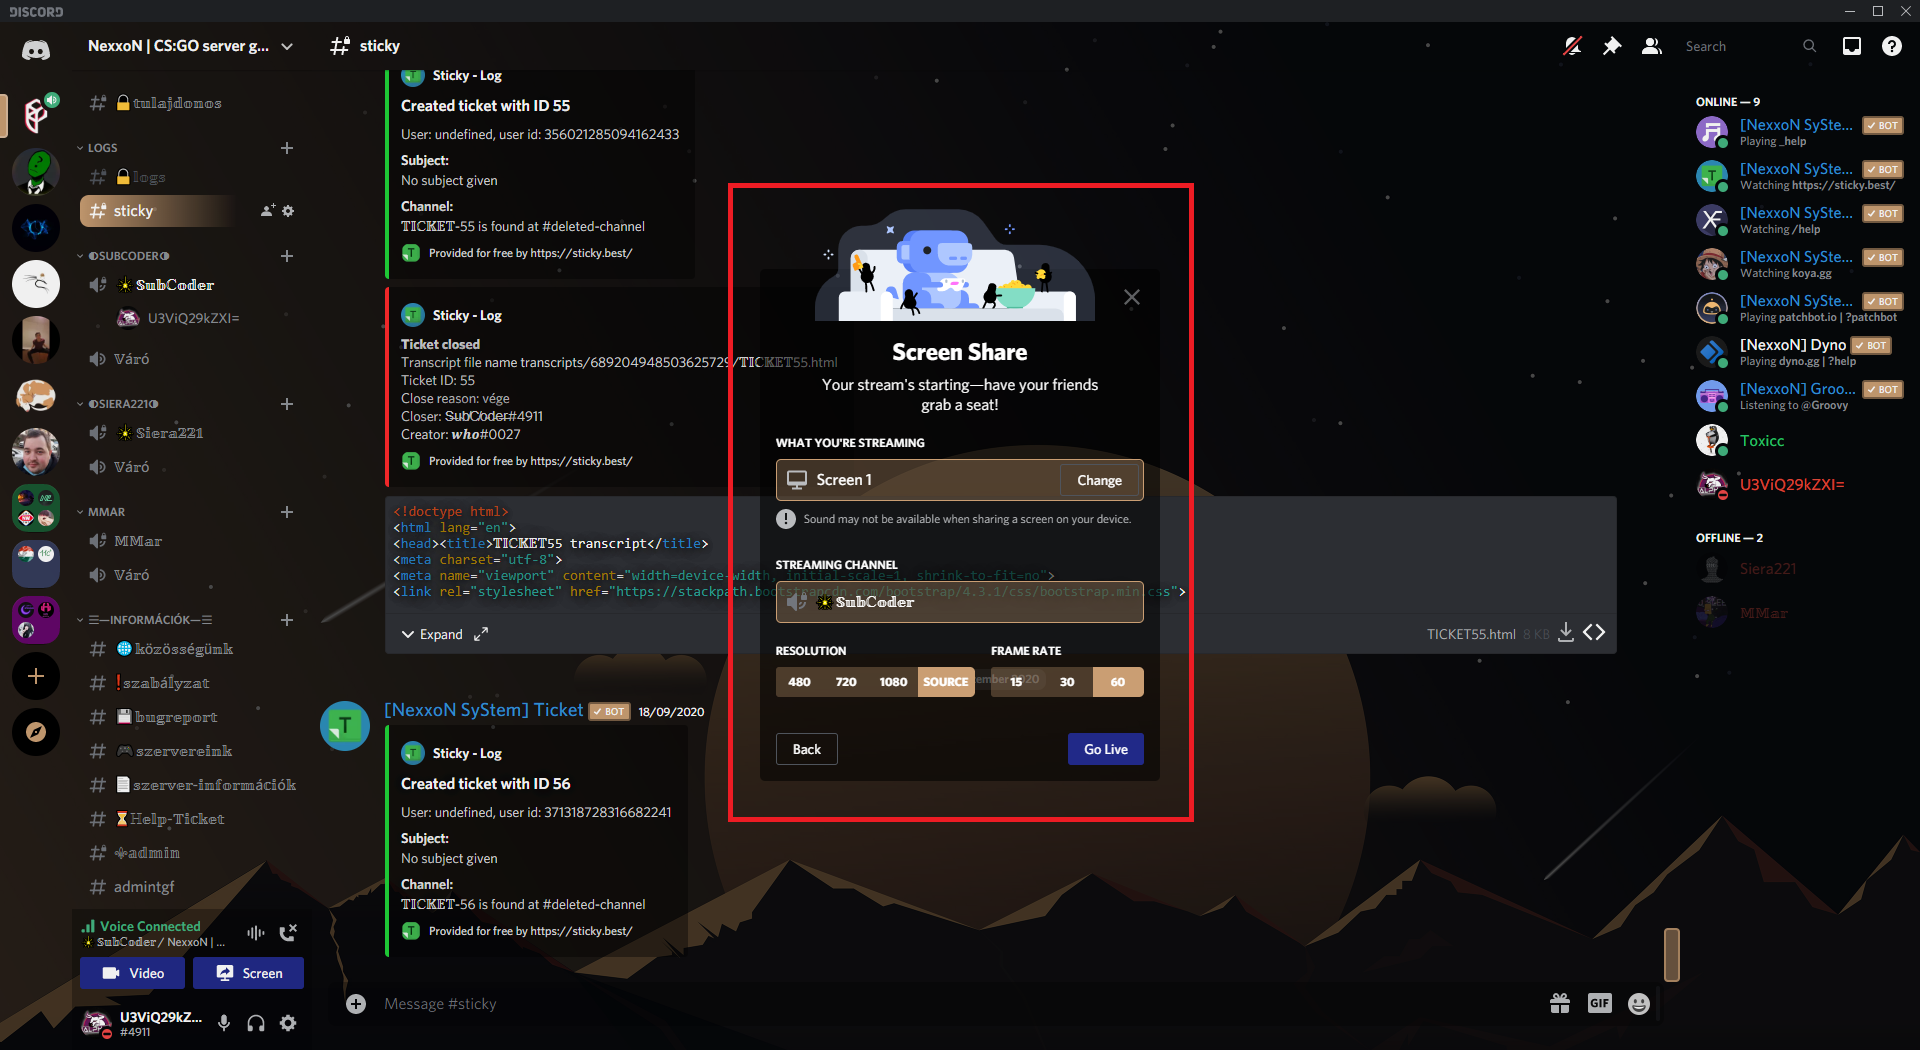Open sticky channel settings gear icon

click(x=288, y=211)
